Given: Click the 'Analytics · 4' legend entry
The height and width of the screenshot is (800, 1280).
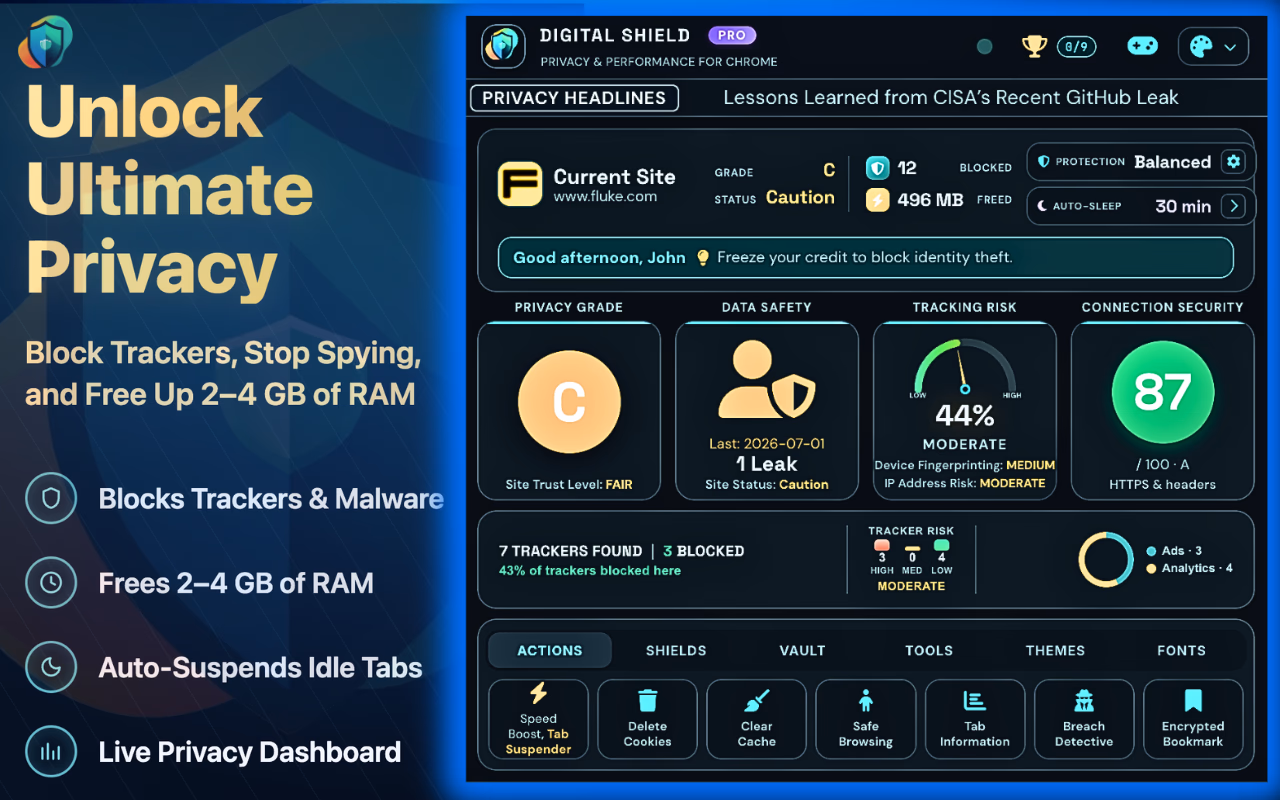Looking at the screenshot, I should click(1189, 568).
